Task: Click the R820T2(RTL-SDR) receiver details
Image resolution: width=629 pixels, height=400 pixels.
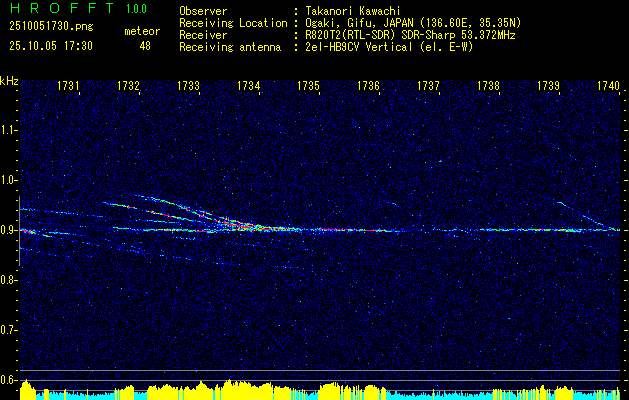Action: (410, 35)
